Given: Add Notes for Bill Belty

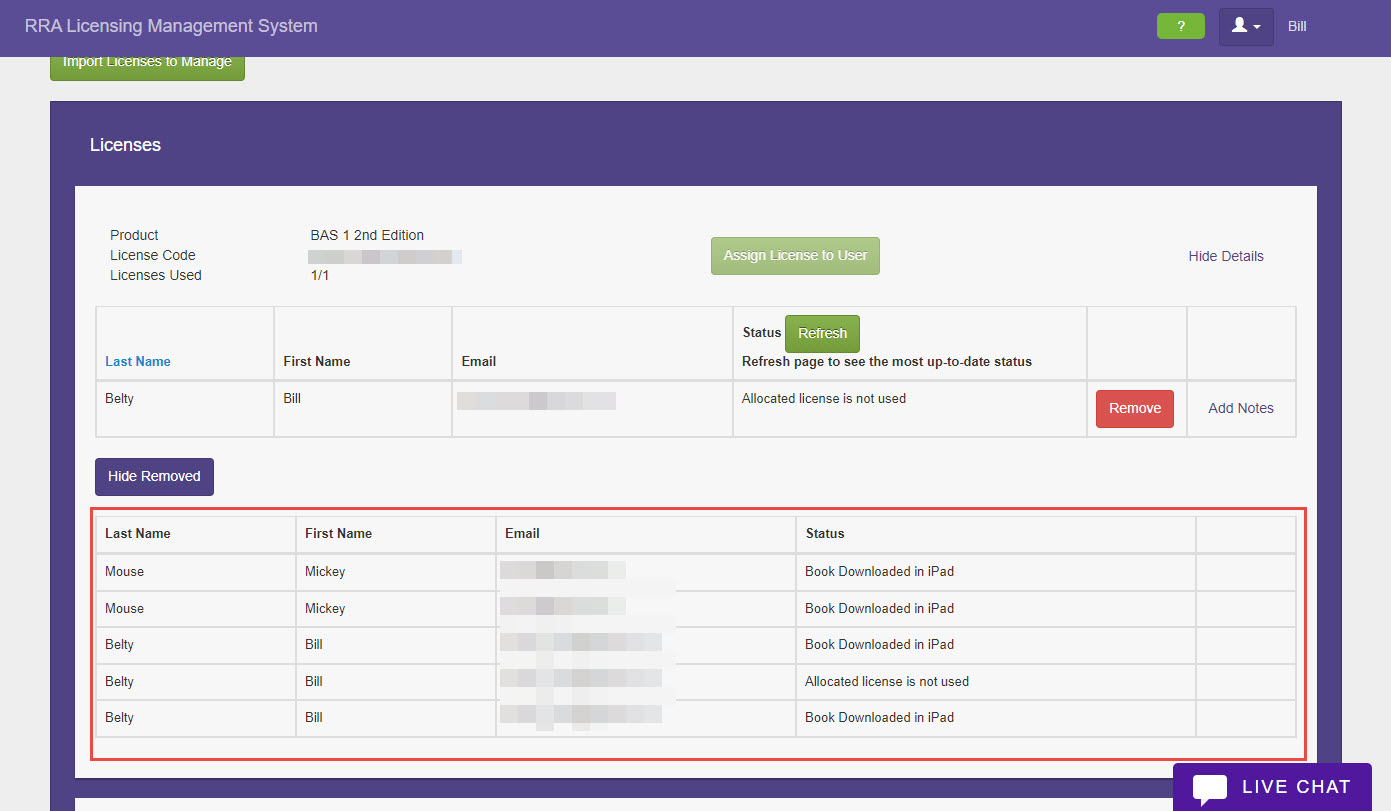Looking at the screenshot, I should click(1241, 408).
